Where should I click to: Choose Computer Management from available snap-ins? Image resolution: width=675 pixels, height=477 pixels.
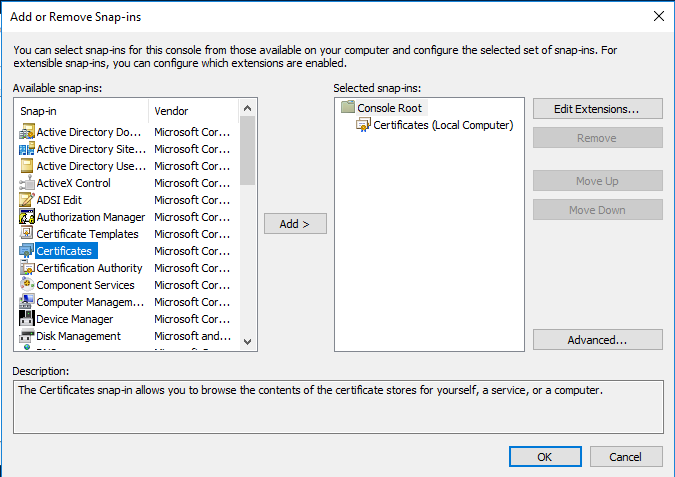[x=90, y=302]
